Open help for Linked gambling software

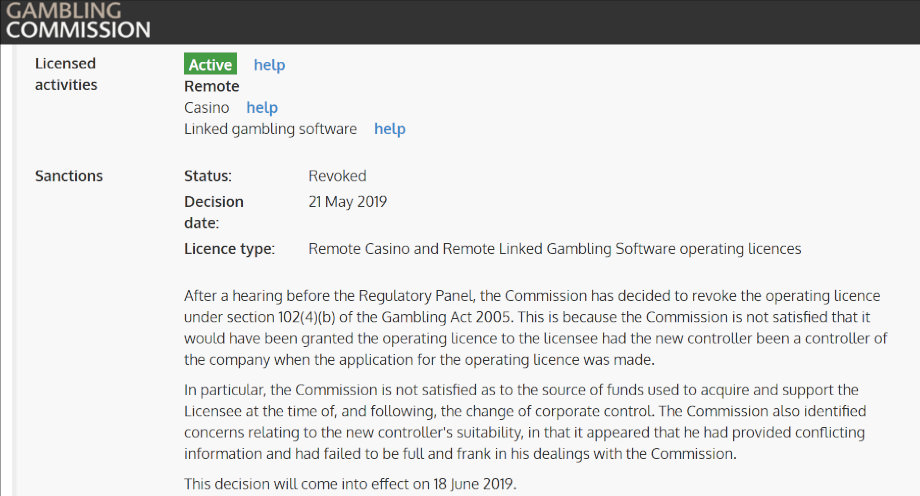click(390, 129)
